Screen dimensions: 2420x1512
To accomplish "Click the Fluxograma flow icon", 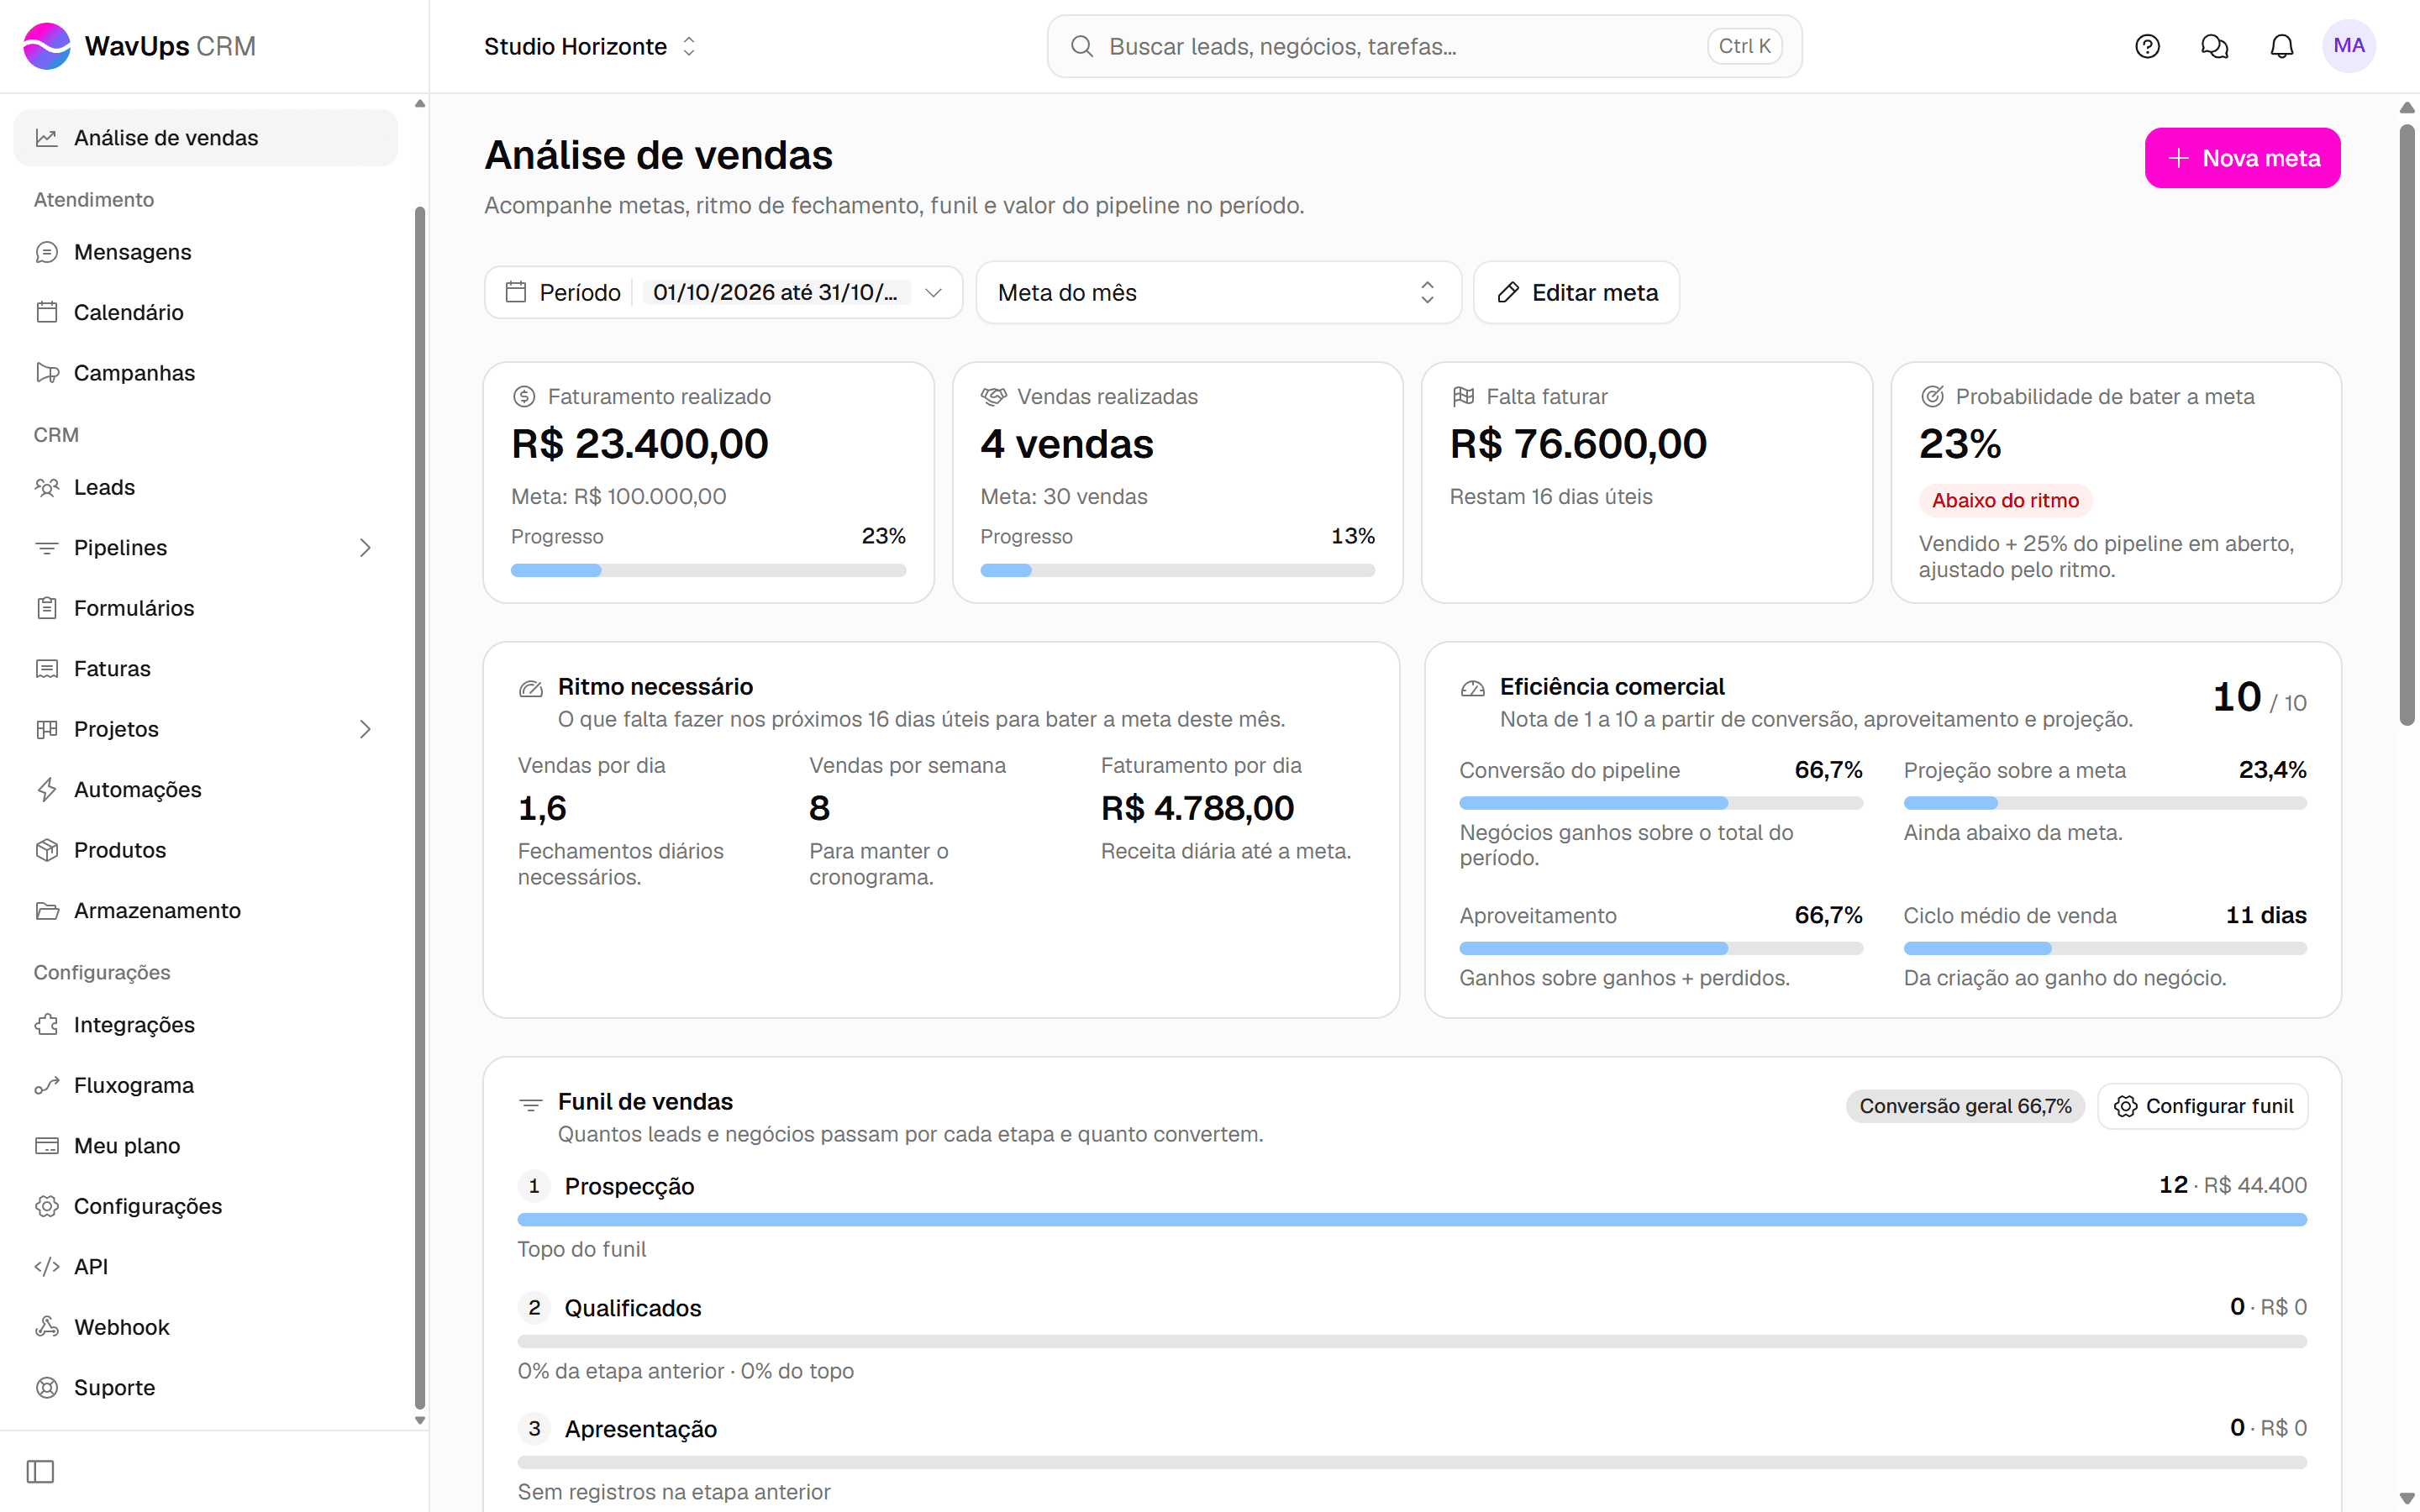I will coord(47,1085).
